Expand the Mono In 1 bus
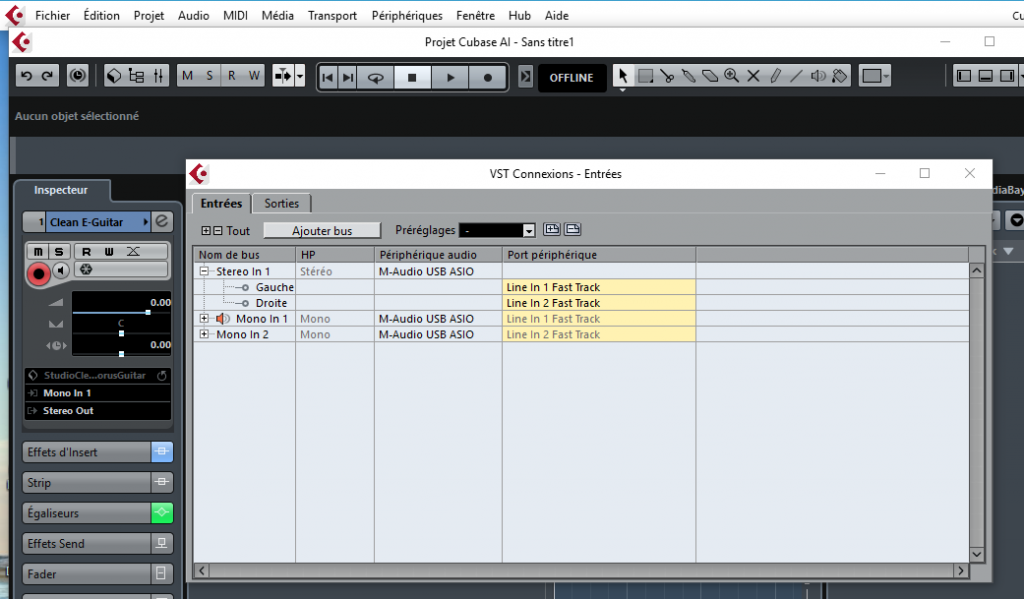 204,318
